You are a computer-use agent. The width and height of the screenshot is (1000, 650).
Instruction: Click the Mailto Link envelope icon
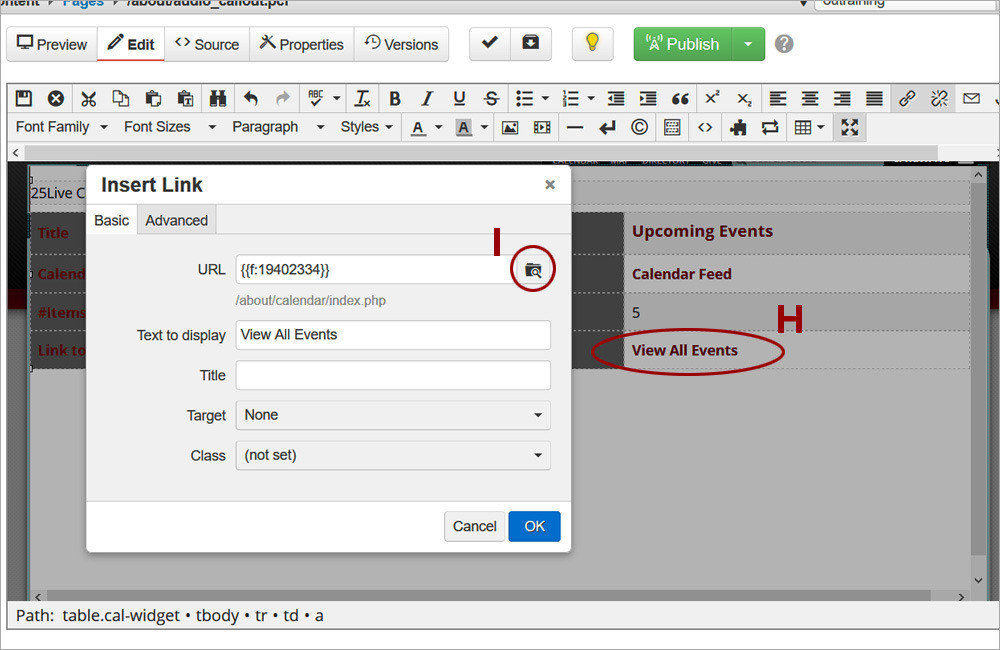pos(971,98)
